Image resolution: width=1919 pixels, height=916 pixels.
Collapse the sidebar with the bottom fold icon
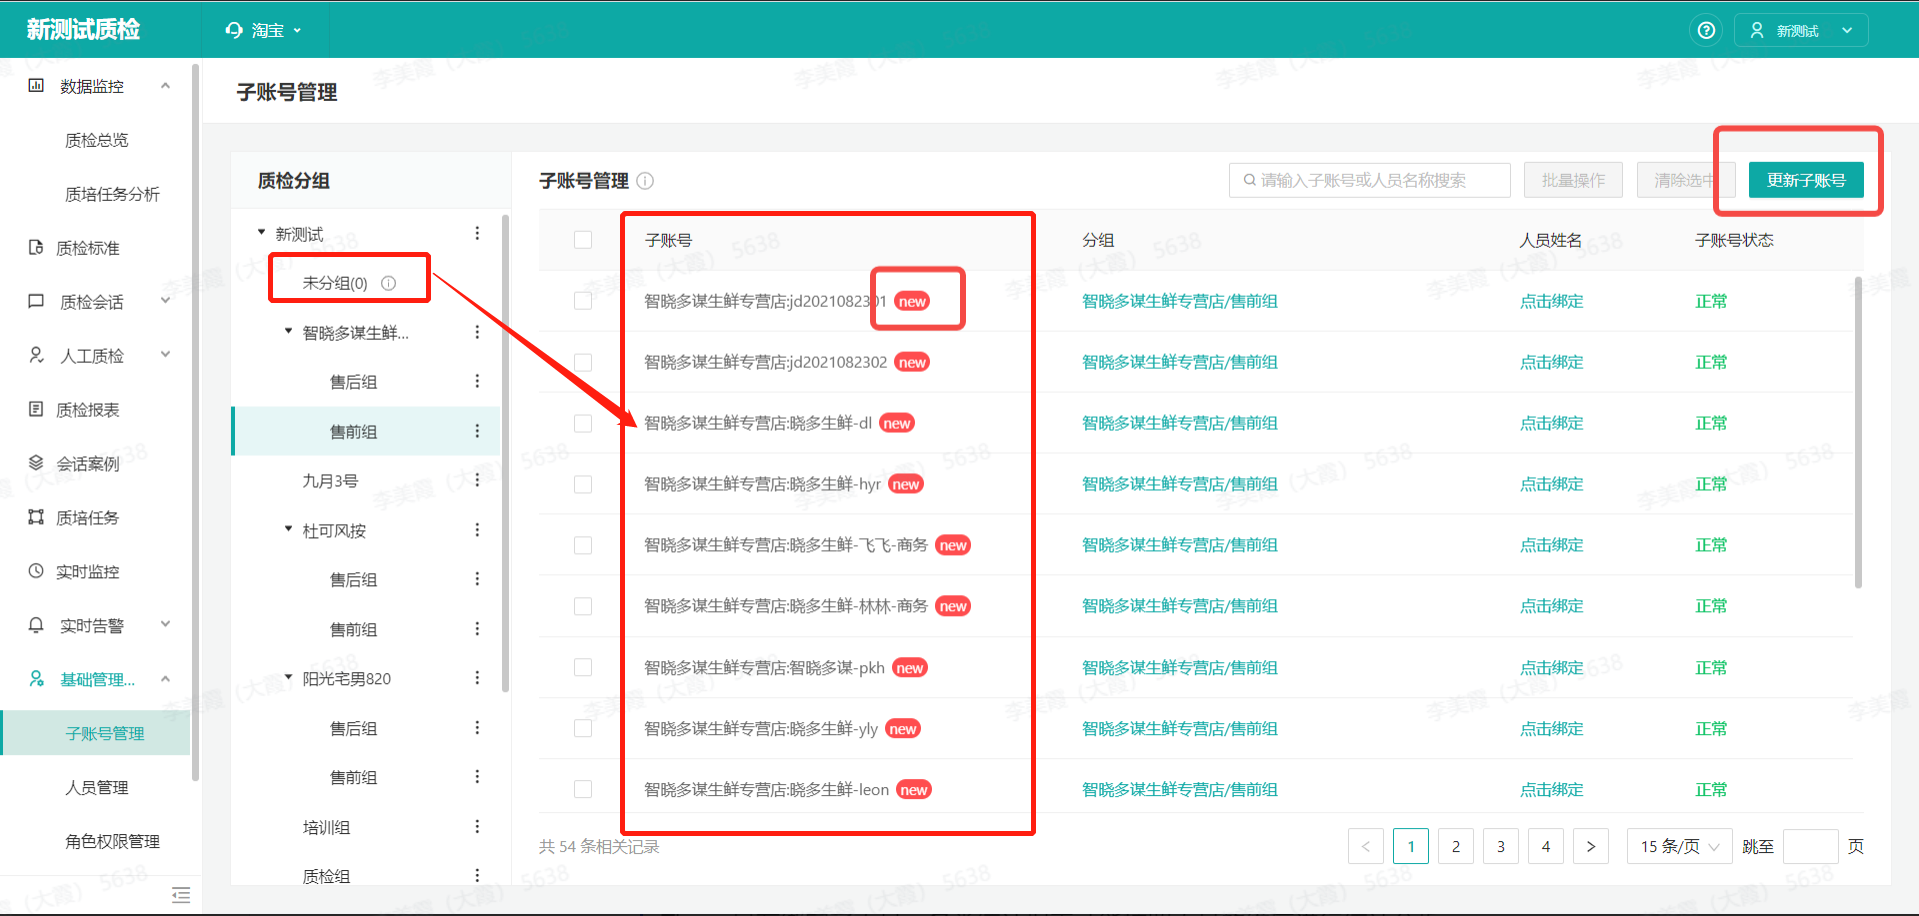[181, 895]
